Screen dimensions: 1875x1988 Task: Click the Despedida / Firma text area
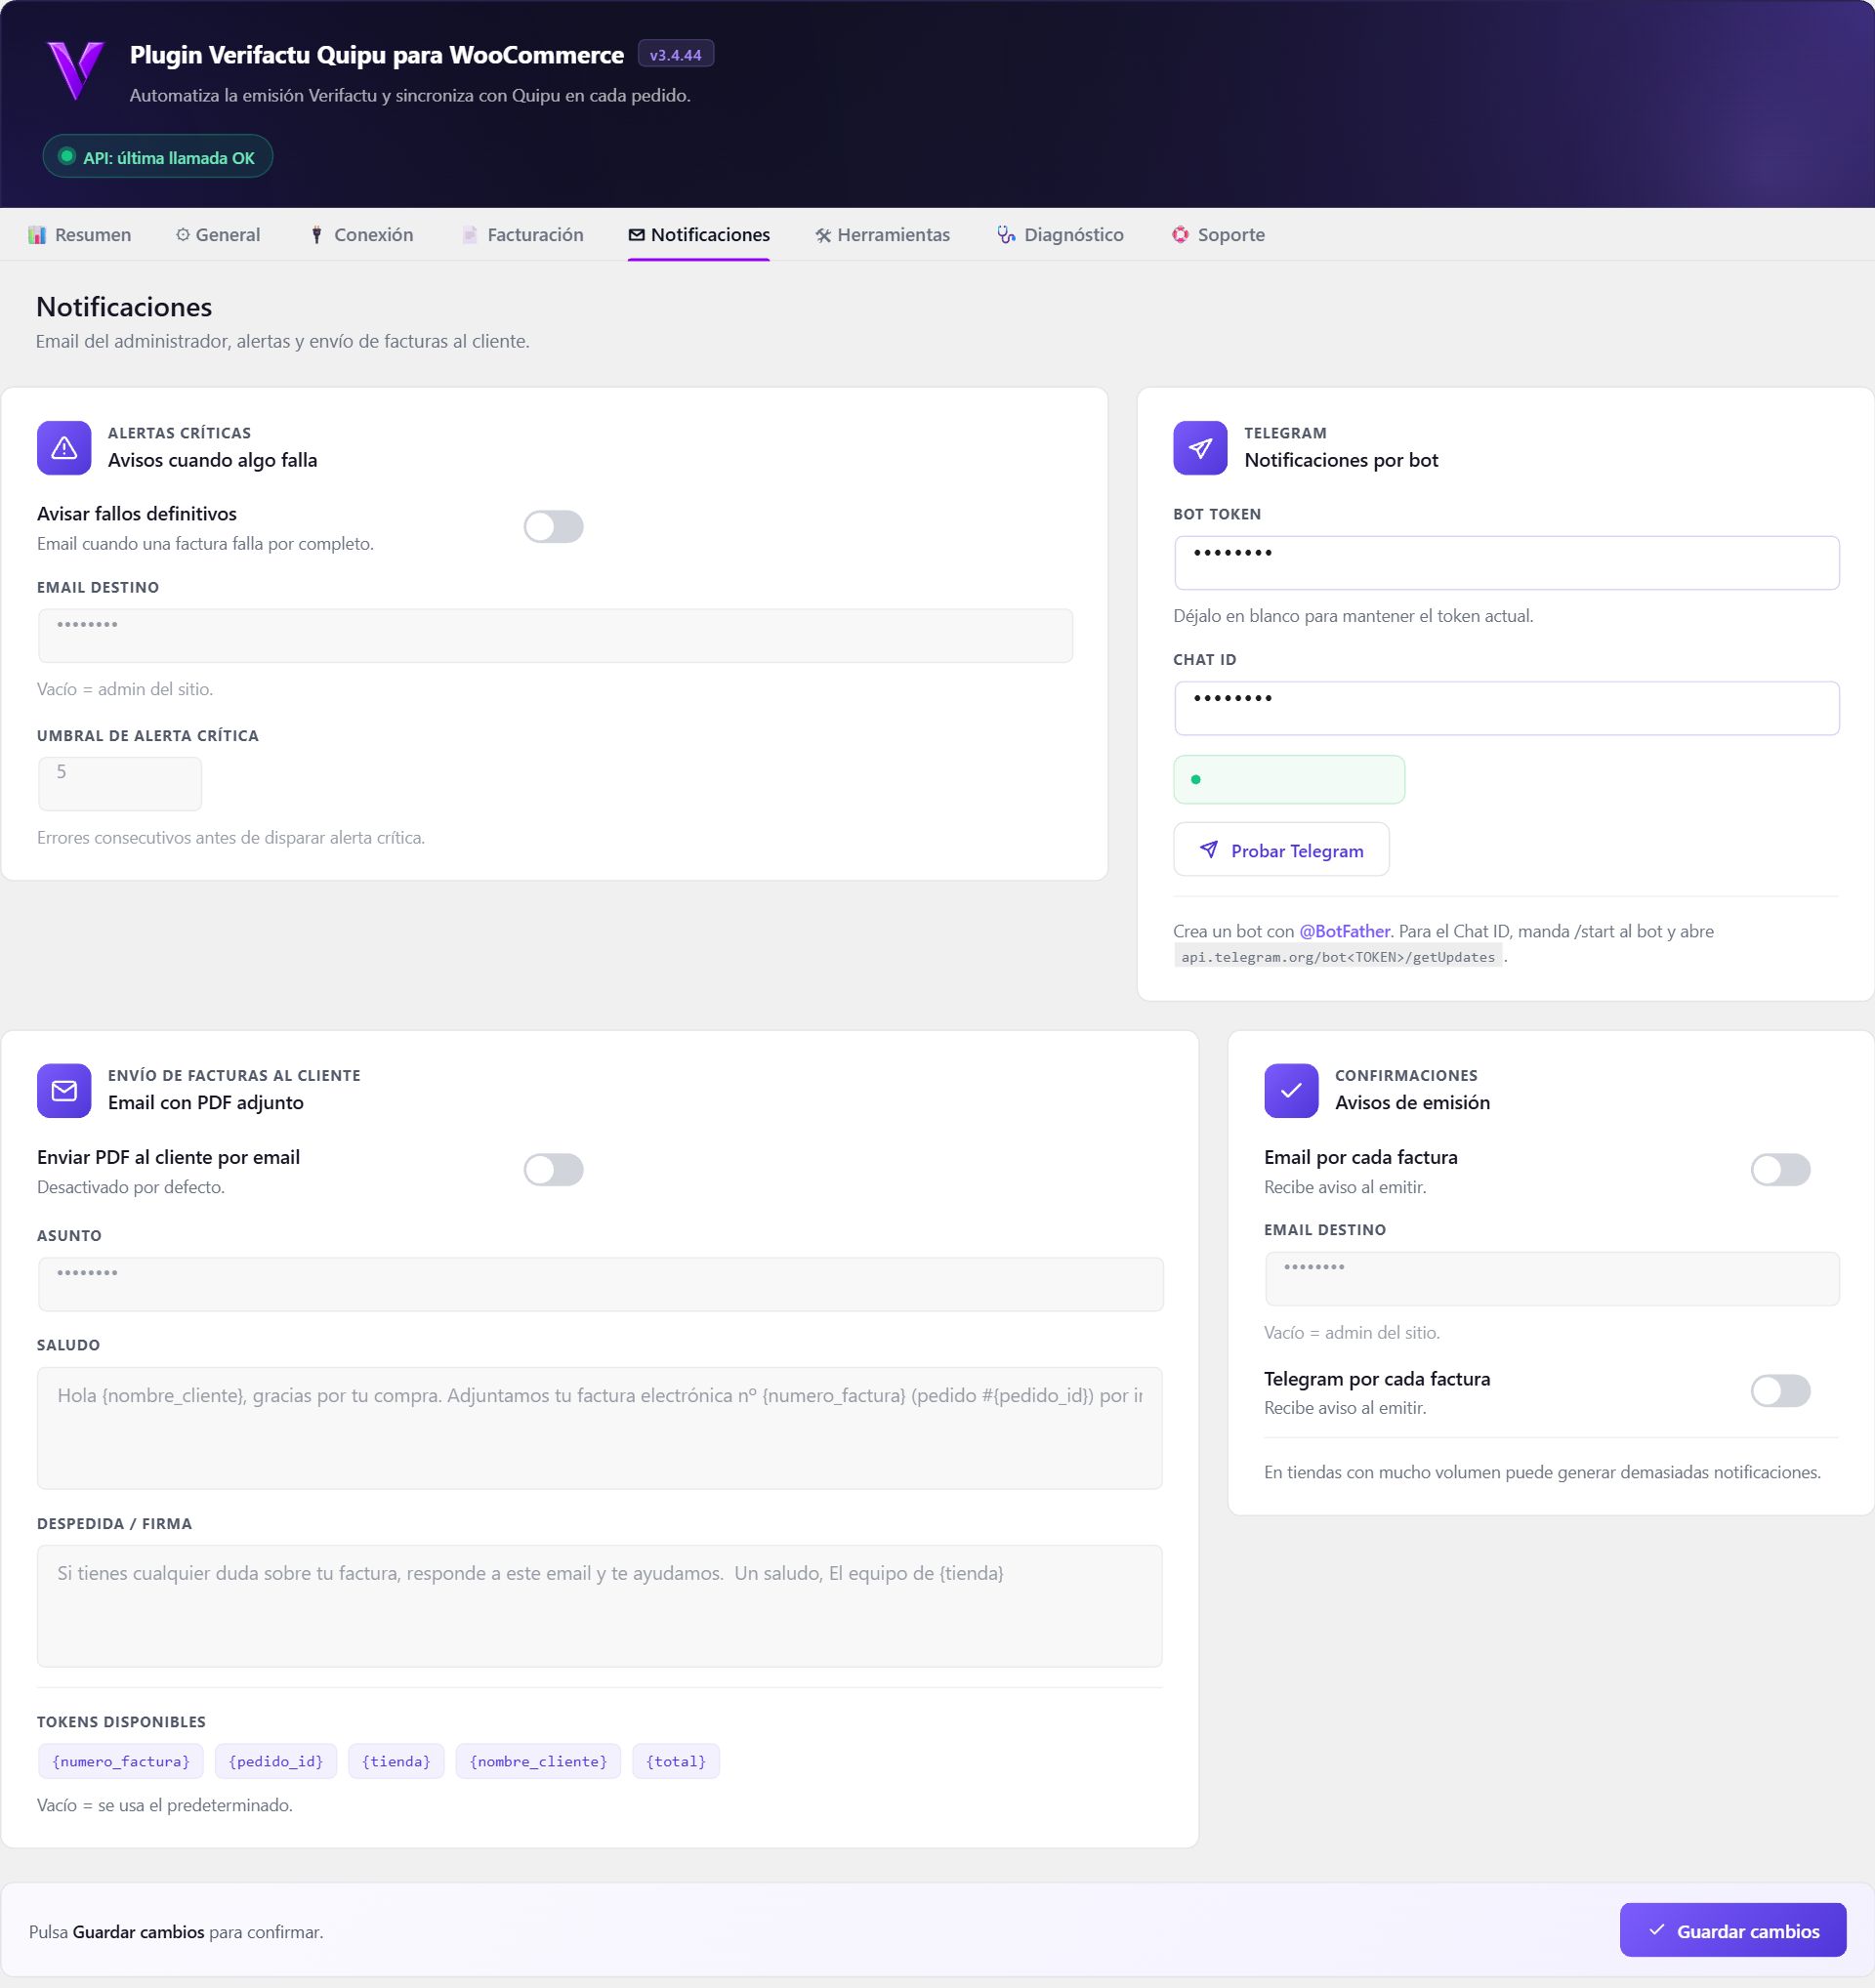pyautogui.click(x=600, y=1606)
